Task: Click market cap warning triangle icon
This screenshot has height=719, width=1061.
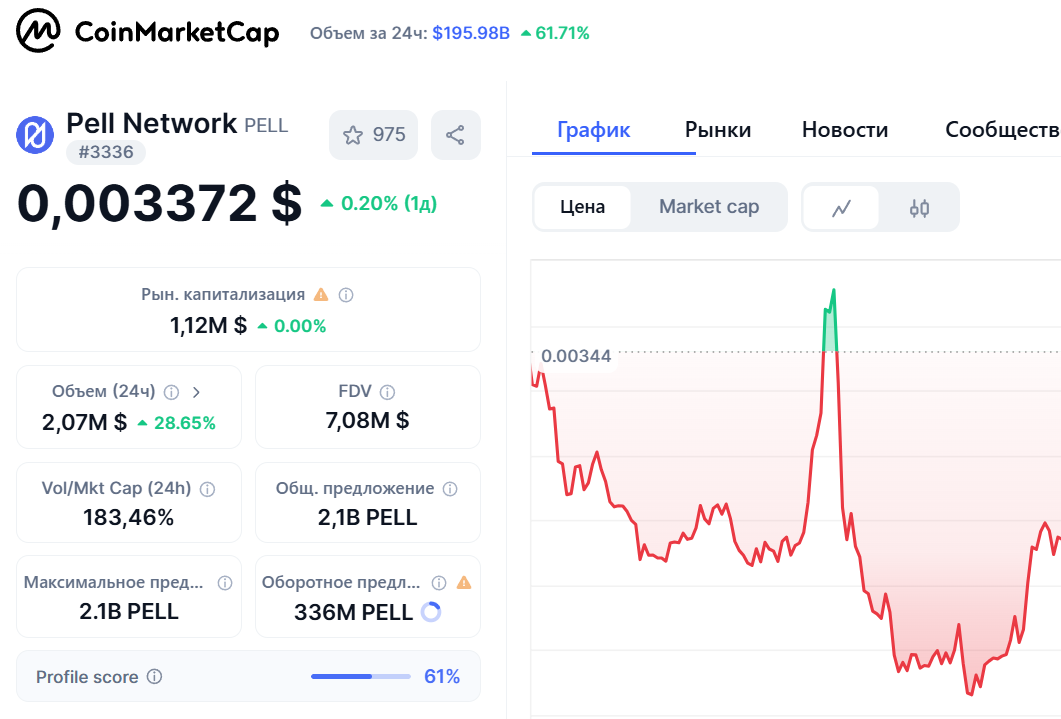Action: tap(321, 295)
